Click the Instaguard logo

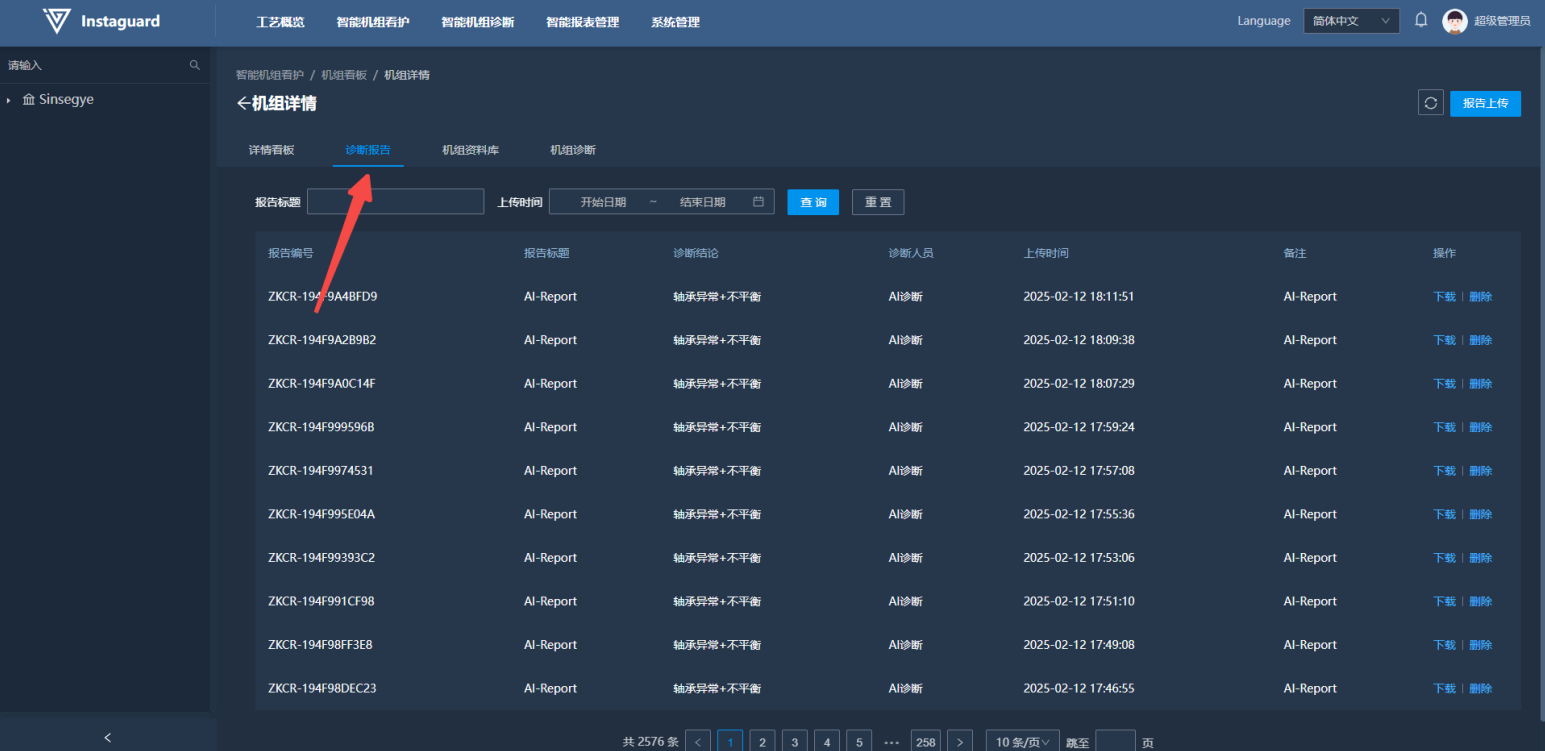[58, 21]
